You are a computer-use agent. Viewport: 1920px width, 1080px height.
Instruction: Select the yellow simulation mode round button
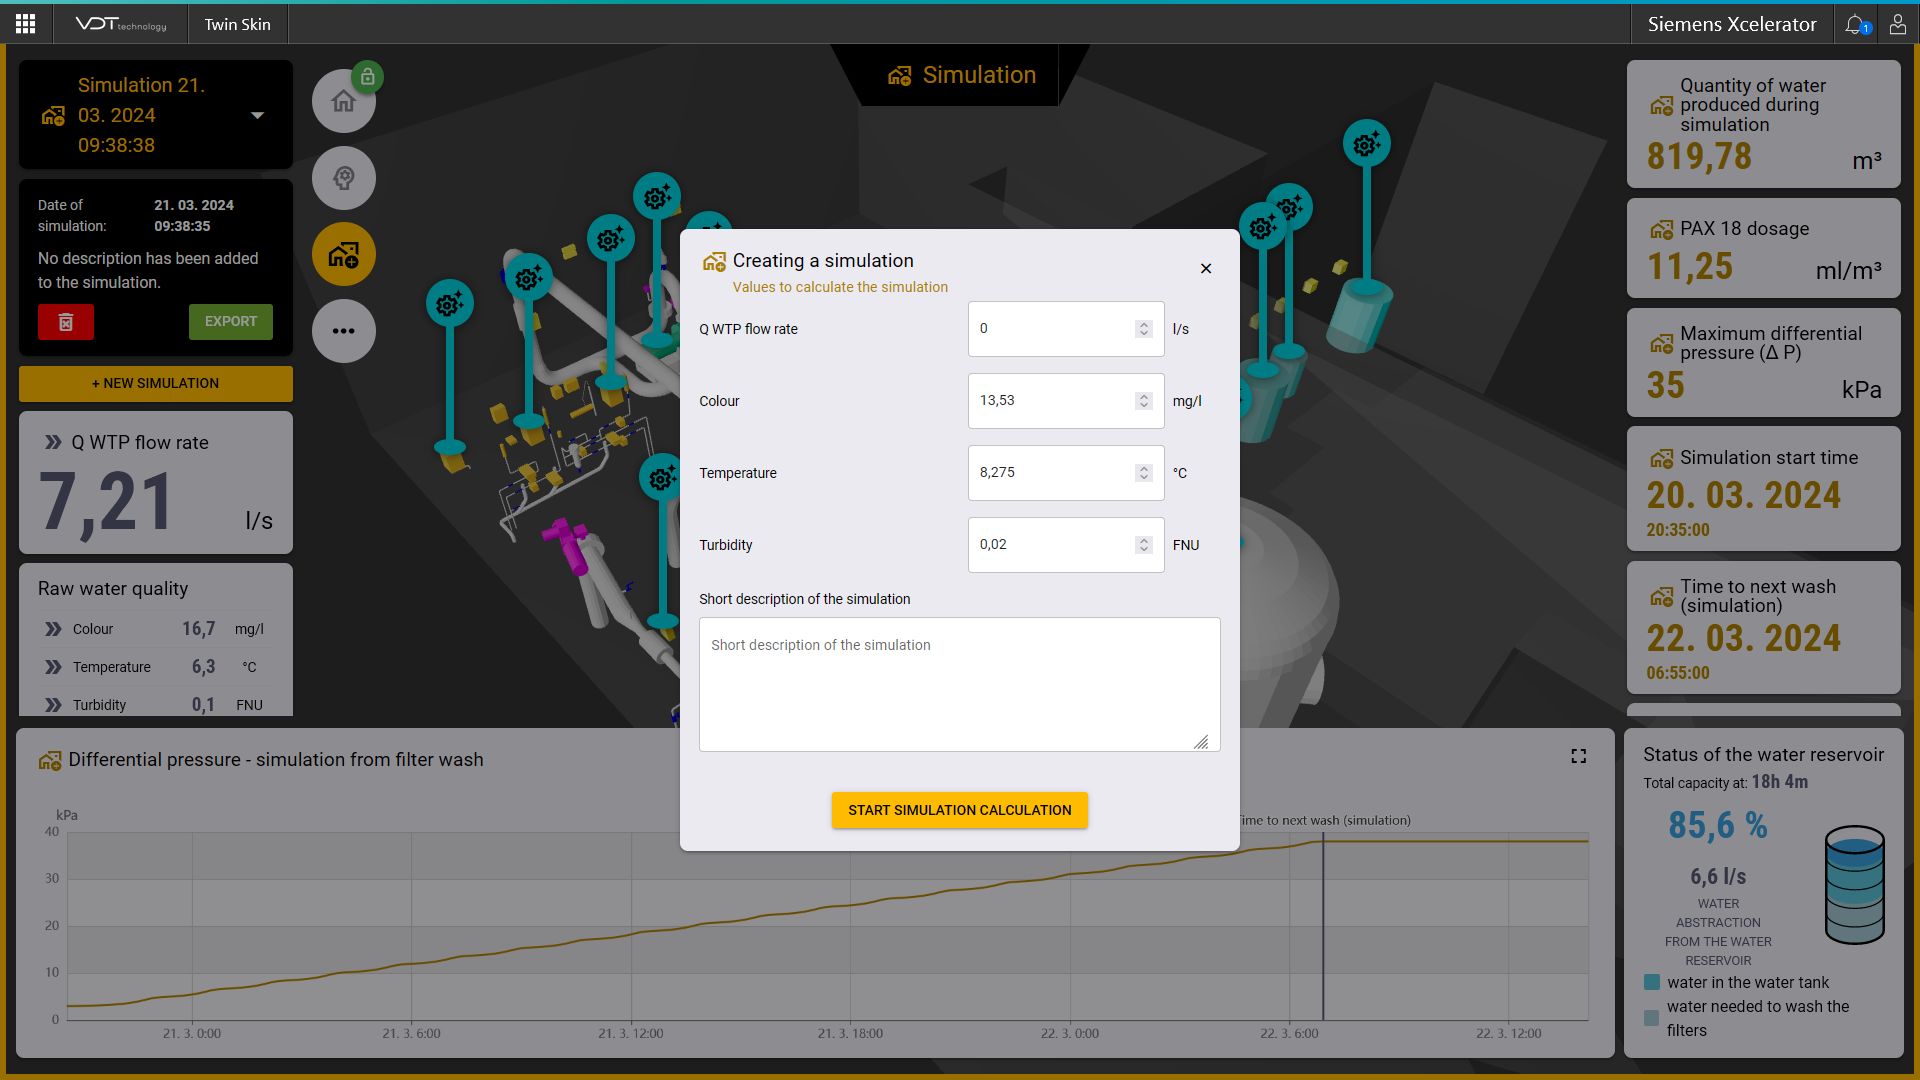tap(343, 254)
